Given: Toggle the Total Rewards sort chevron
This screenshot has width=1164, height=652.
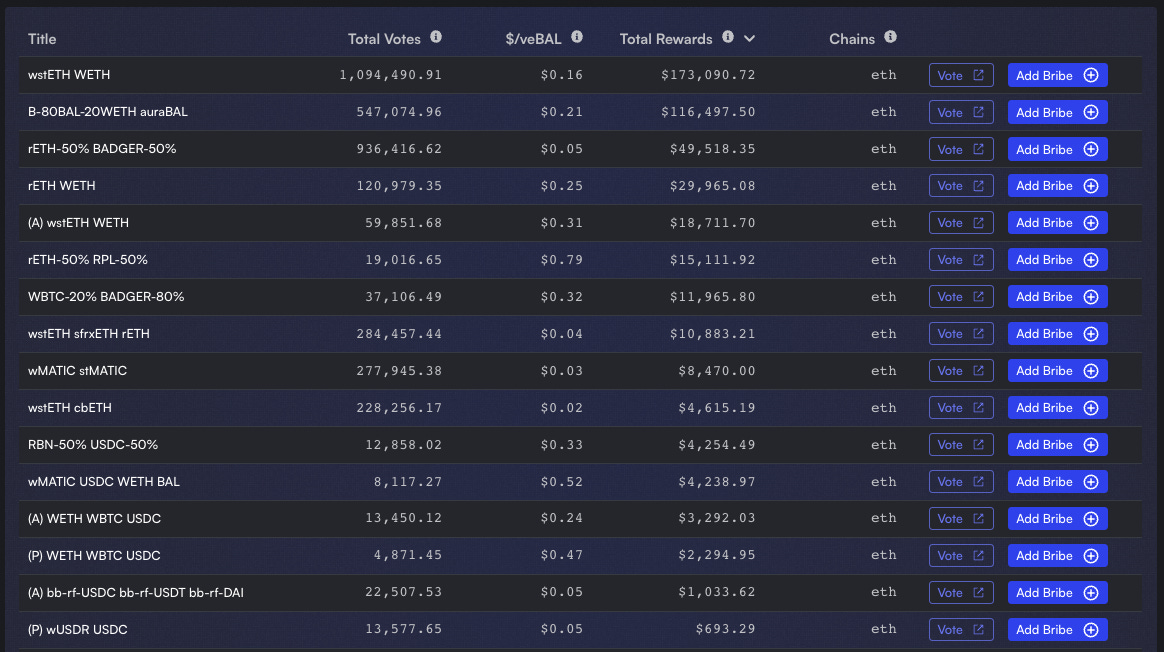Looking at the screenshot, I should click(750, 39).
